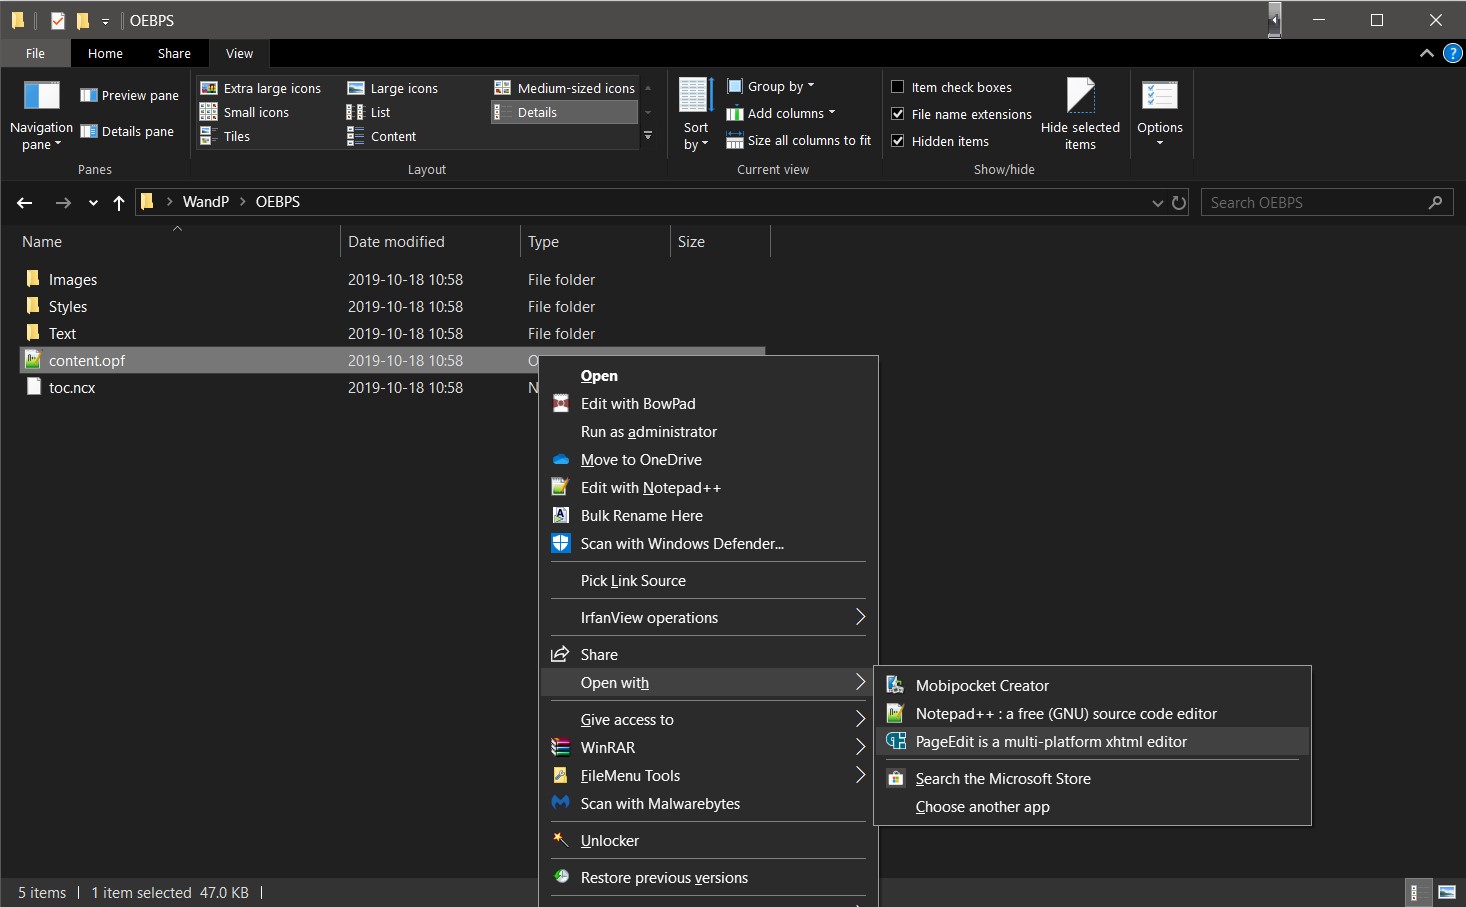Screen dimensions: 1466x907
Task: Click the Help question mark icon
Action: 1452,54
